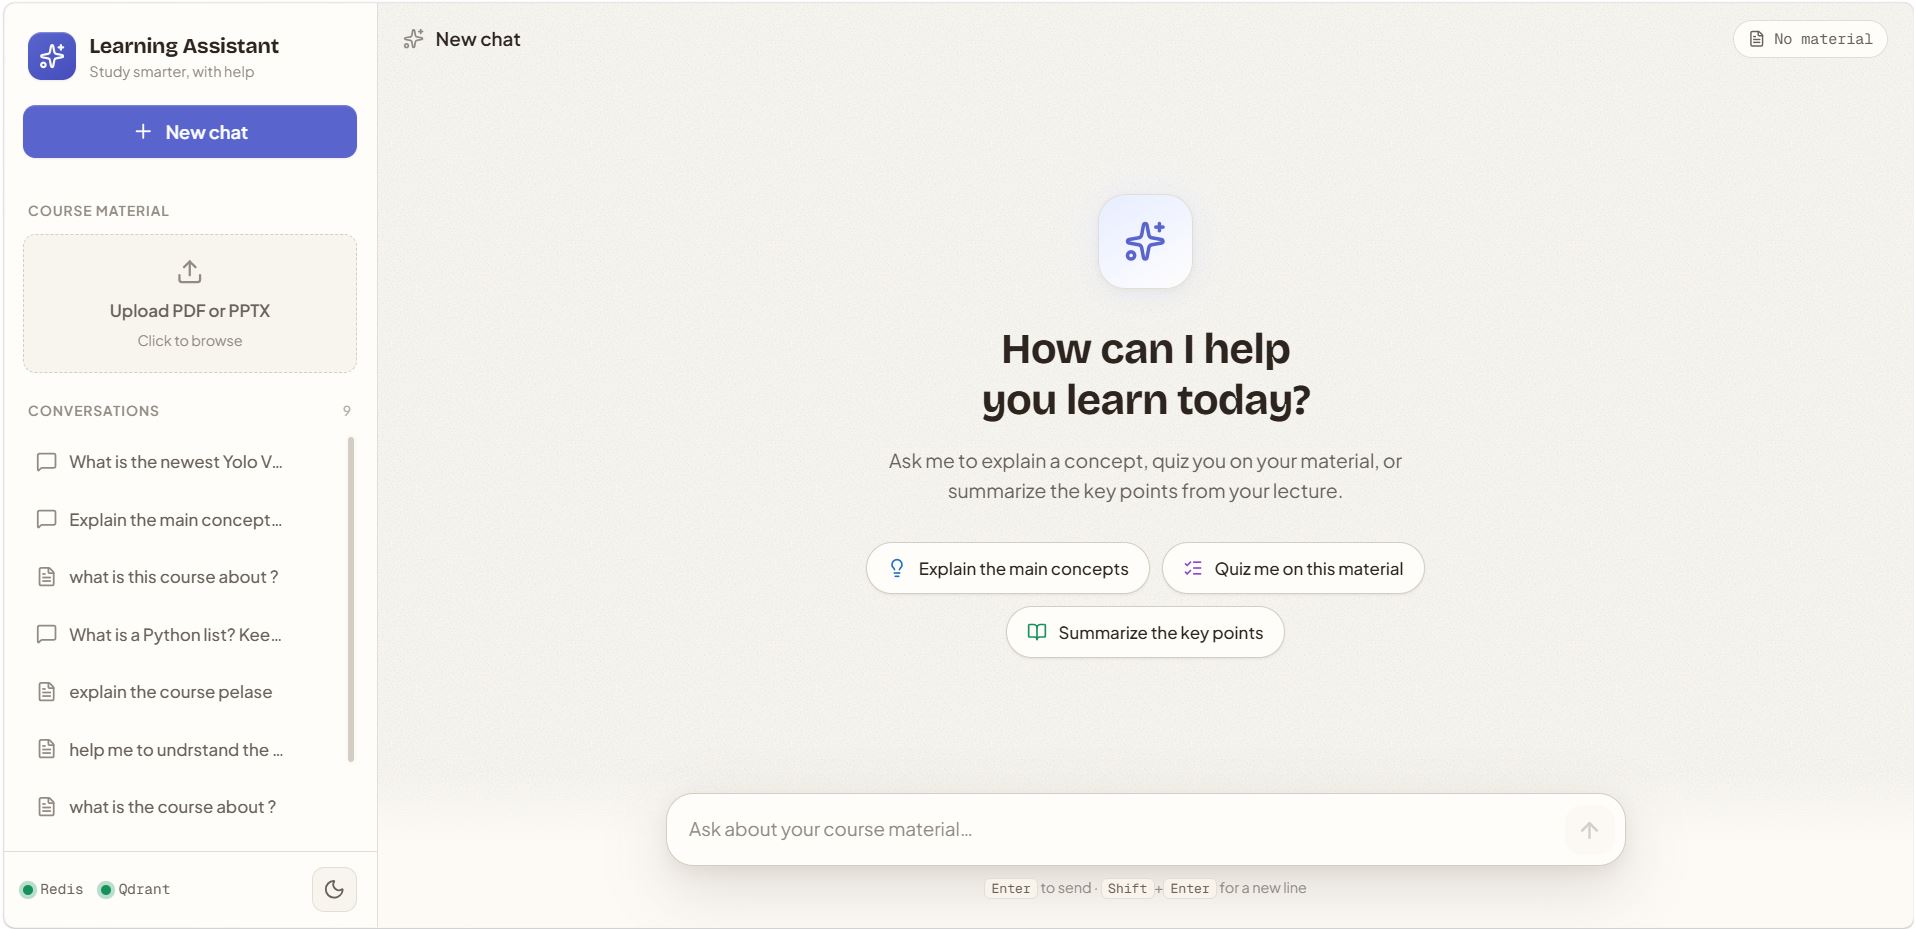
Task: Click the Redis status indicator
Action: 52,889
